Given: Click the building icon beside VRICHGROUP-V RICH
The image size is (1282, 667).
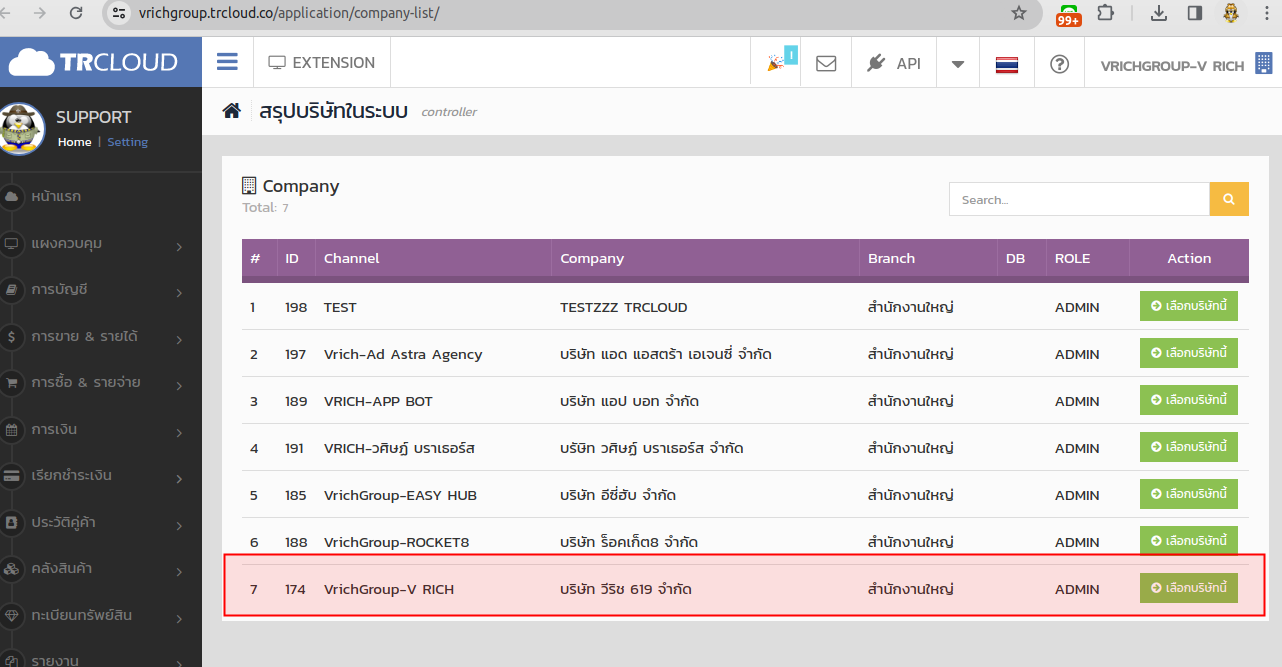Looking at the screenshot, I should pyautogui.click(x=1264, y=63).
